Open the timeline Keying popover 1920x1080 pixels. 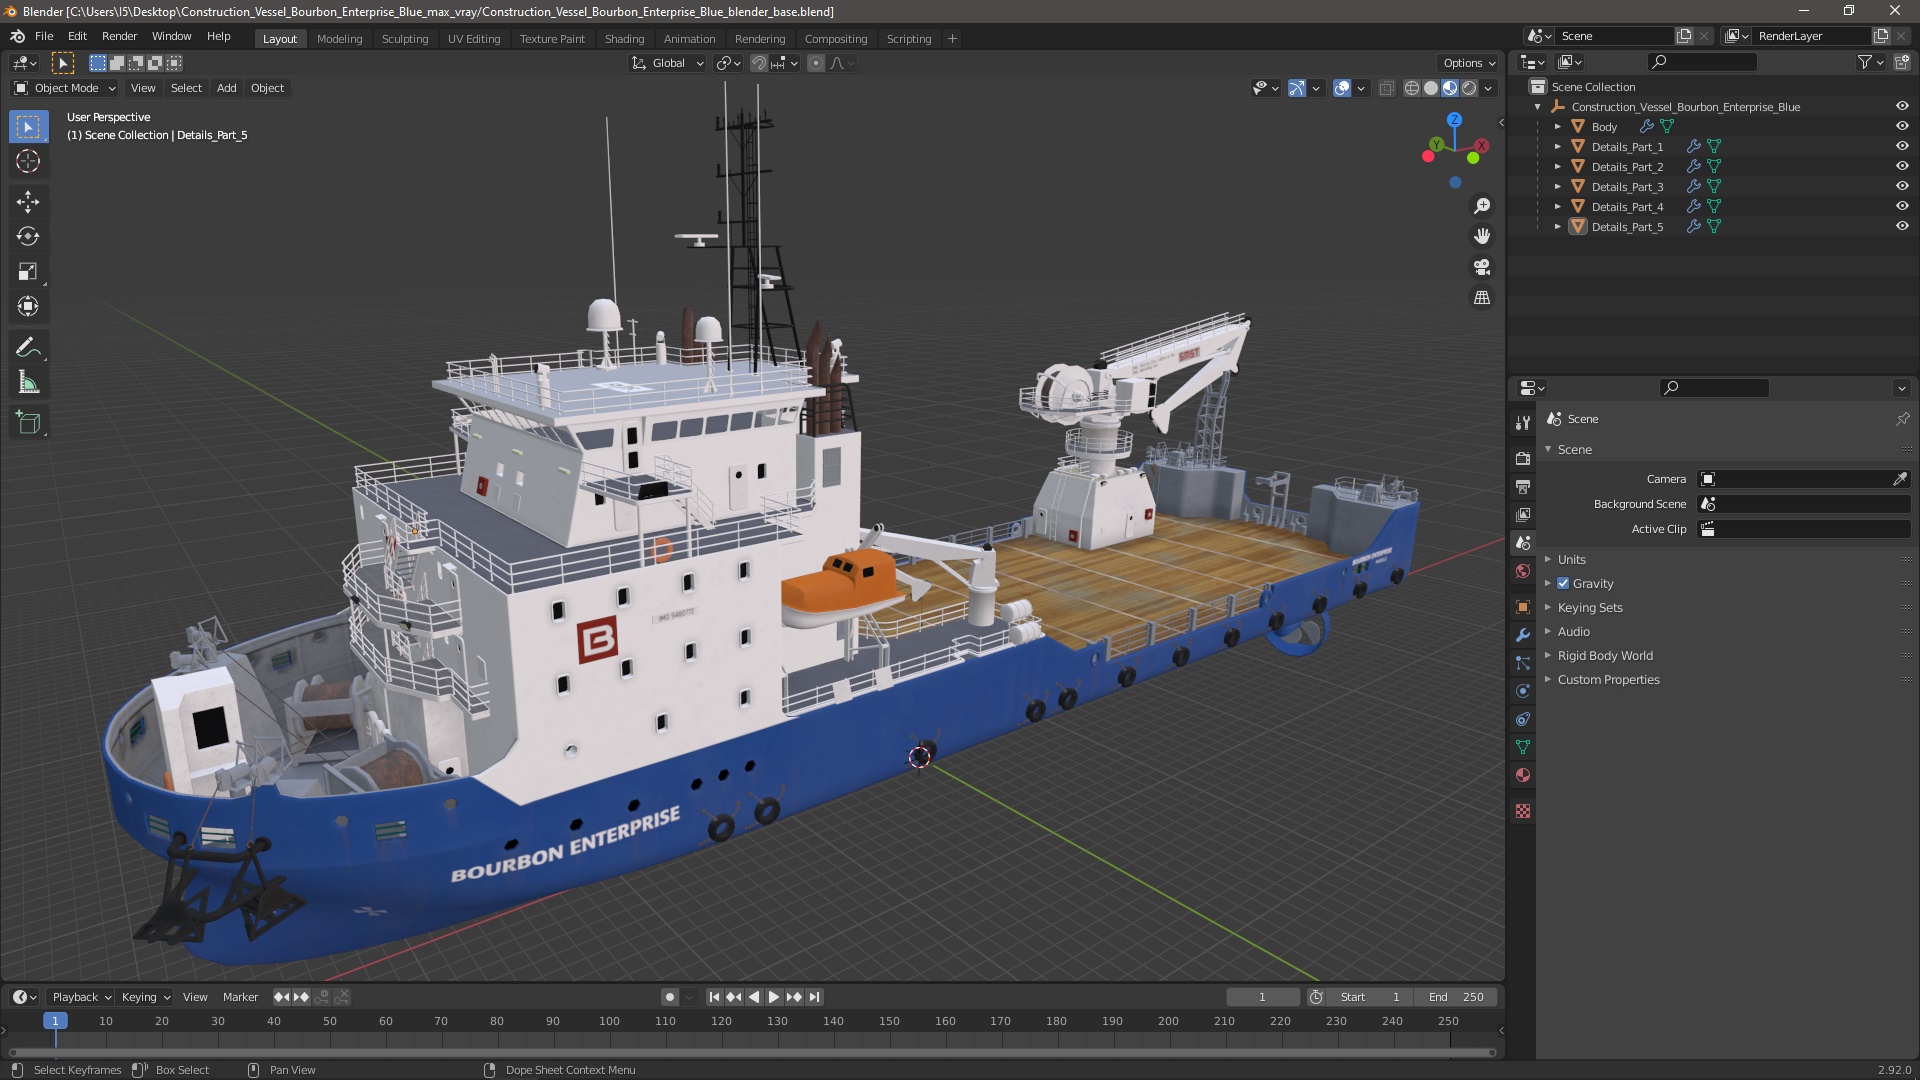(x=146, y=997)
